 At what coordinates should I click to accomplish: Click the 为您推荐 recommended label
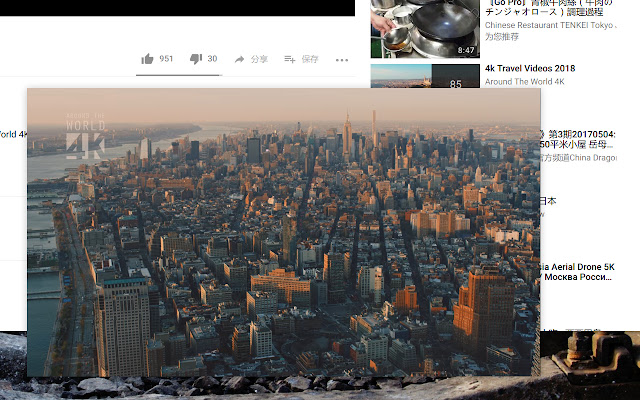point(502,37)
